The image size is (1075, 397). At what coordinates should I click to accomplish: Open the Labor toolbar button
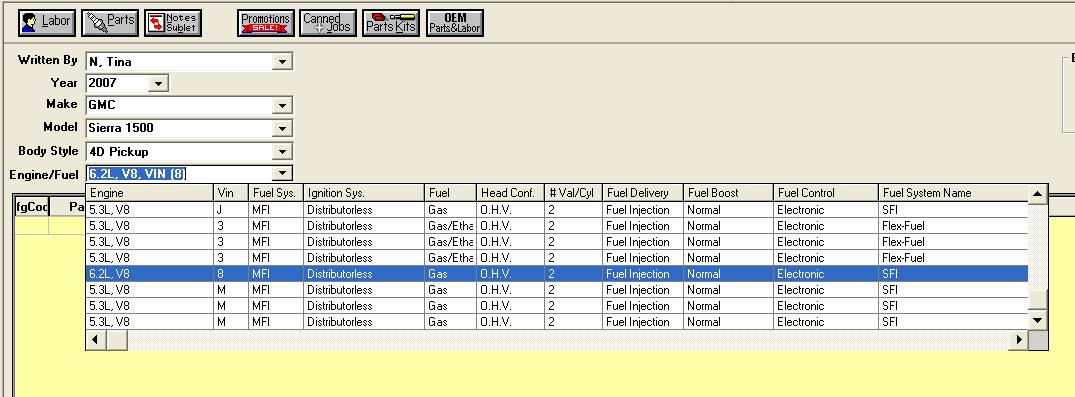46,23
